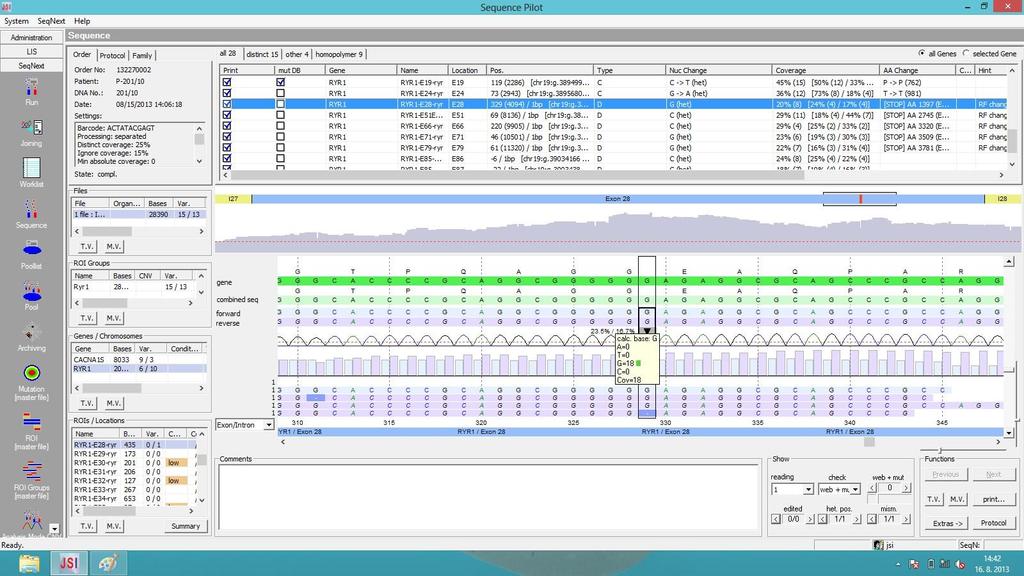Open the network icon in the system tray
Viewport: 1024px width, 576px height.
(945, 564)
